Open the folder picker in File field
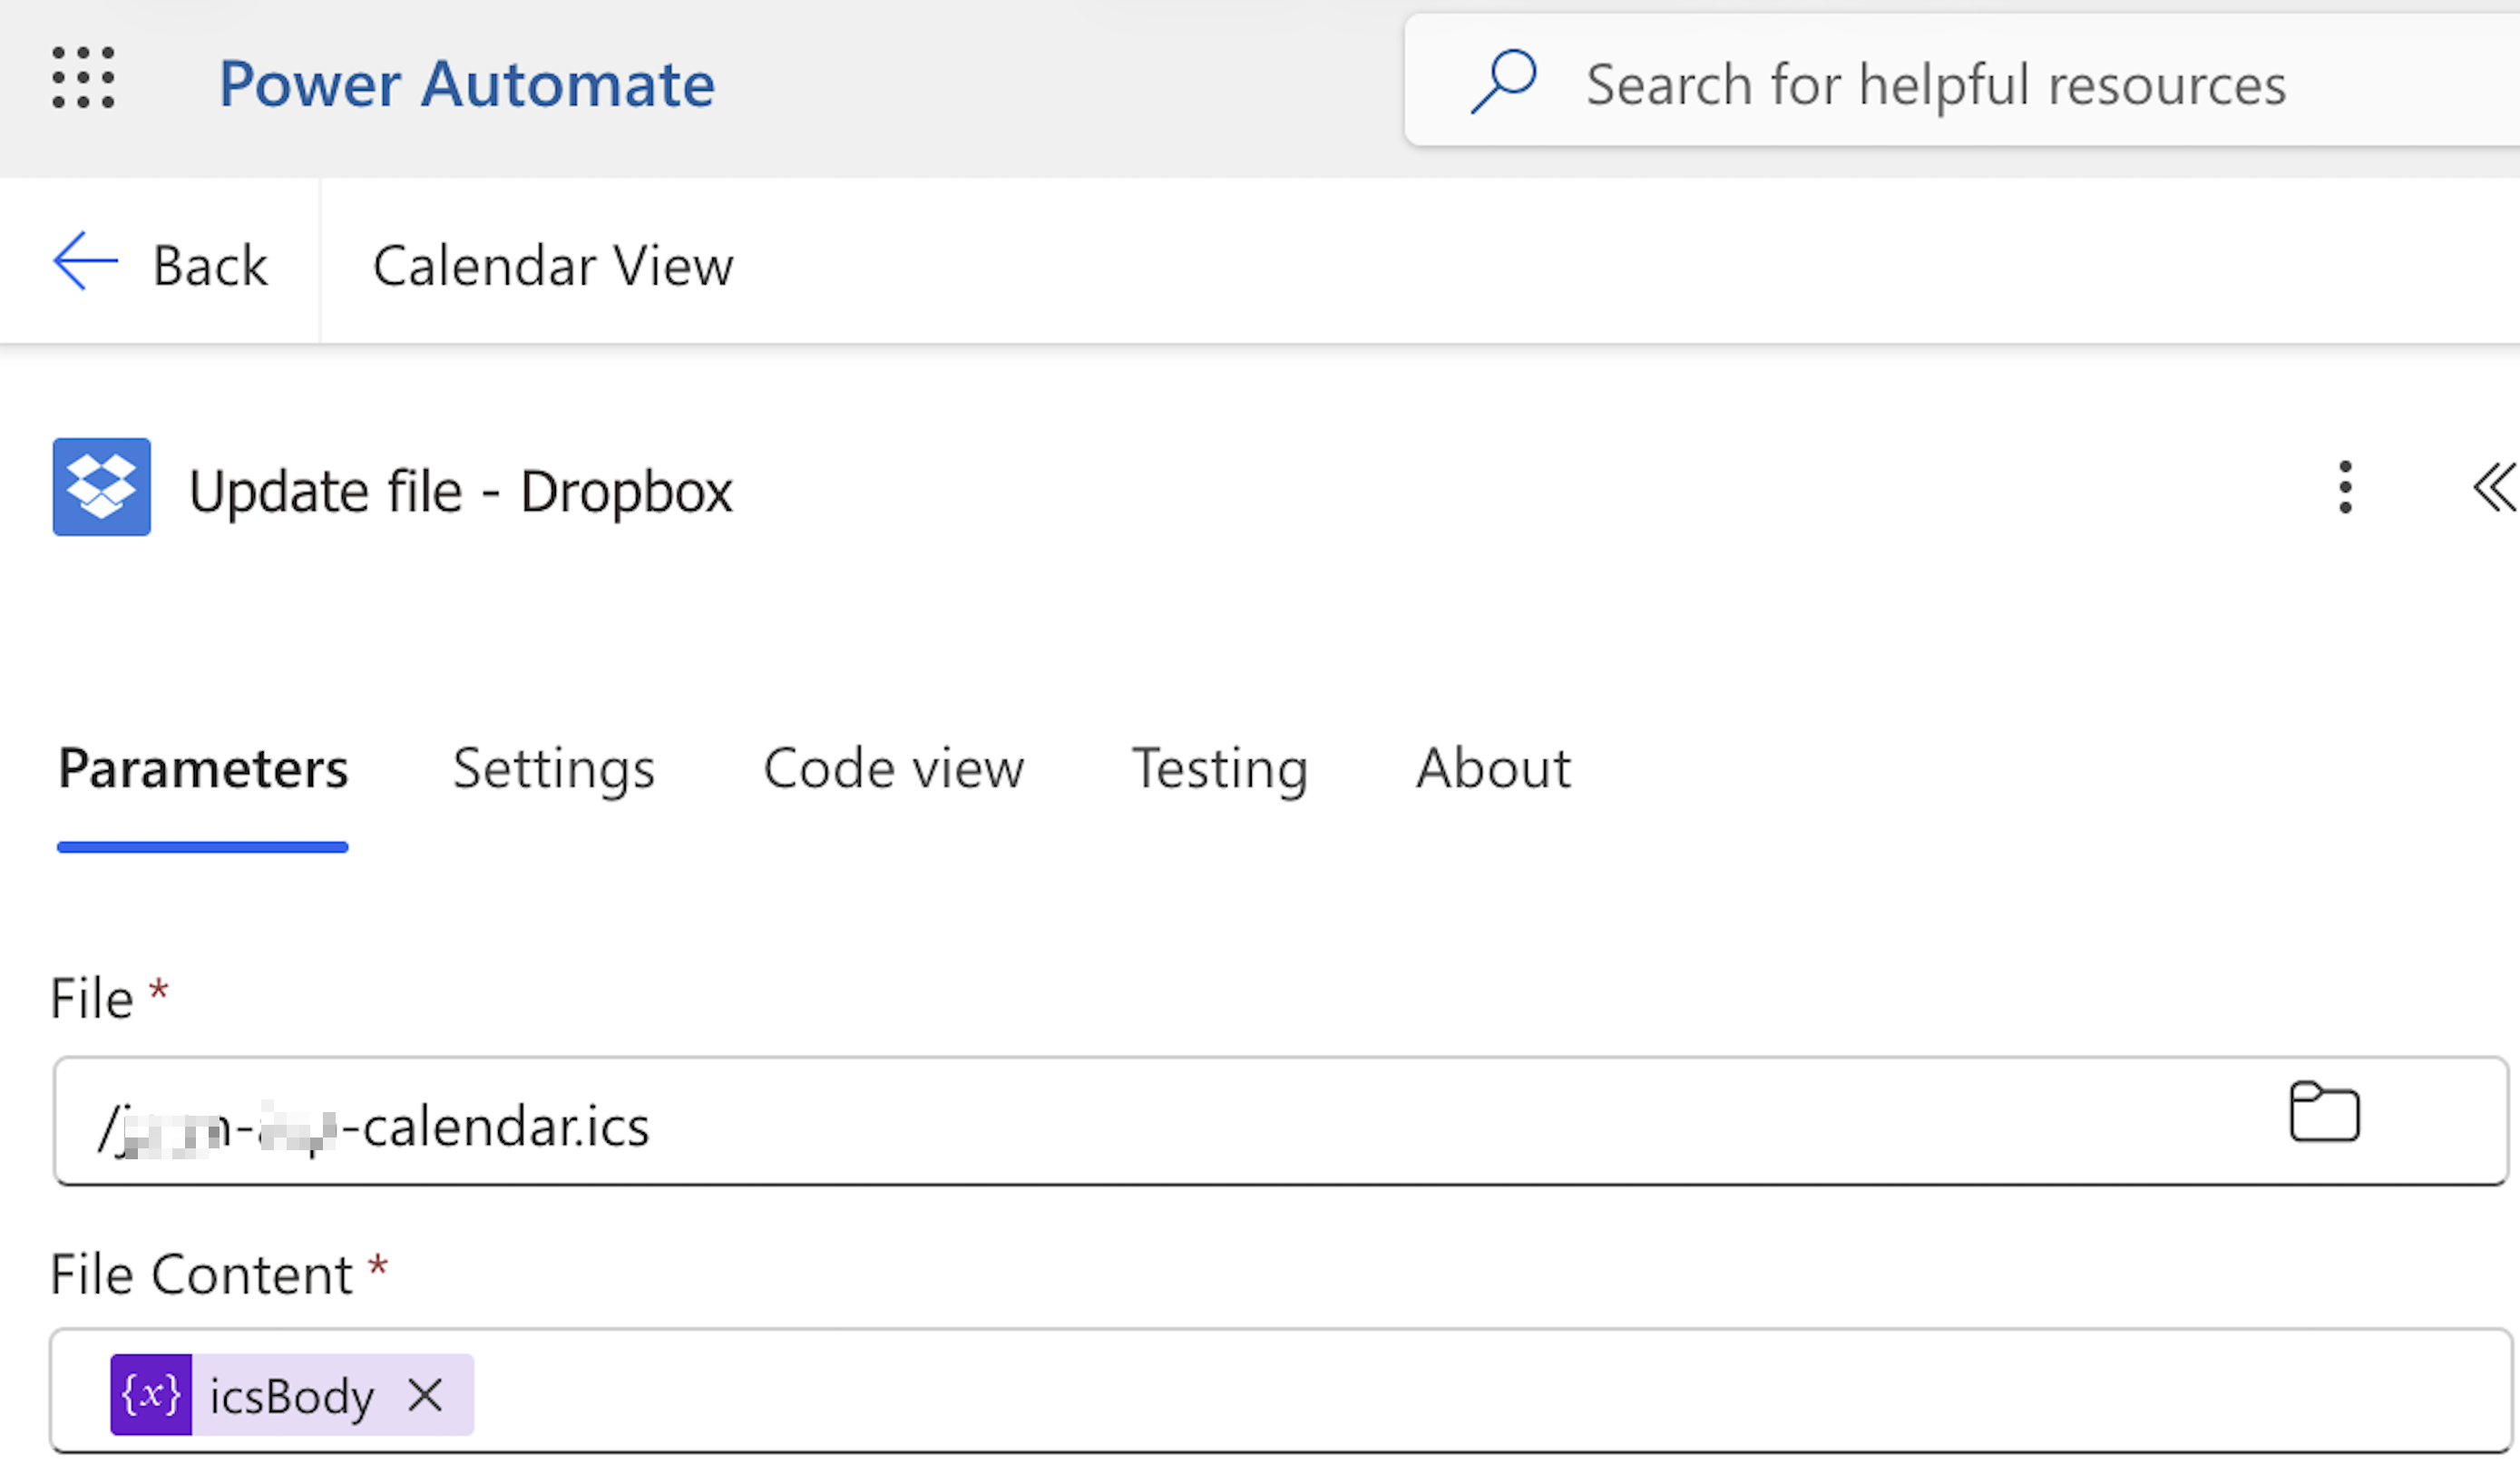2520x1484 pixels. 2324,1112
